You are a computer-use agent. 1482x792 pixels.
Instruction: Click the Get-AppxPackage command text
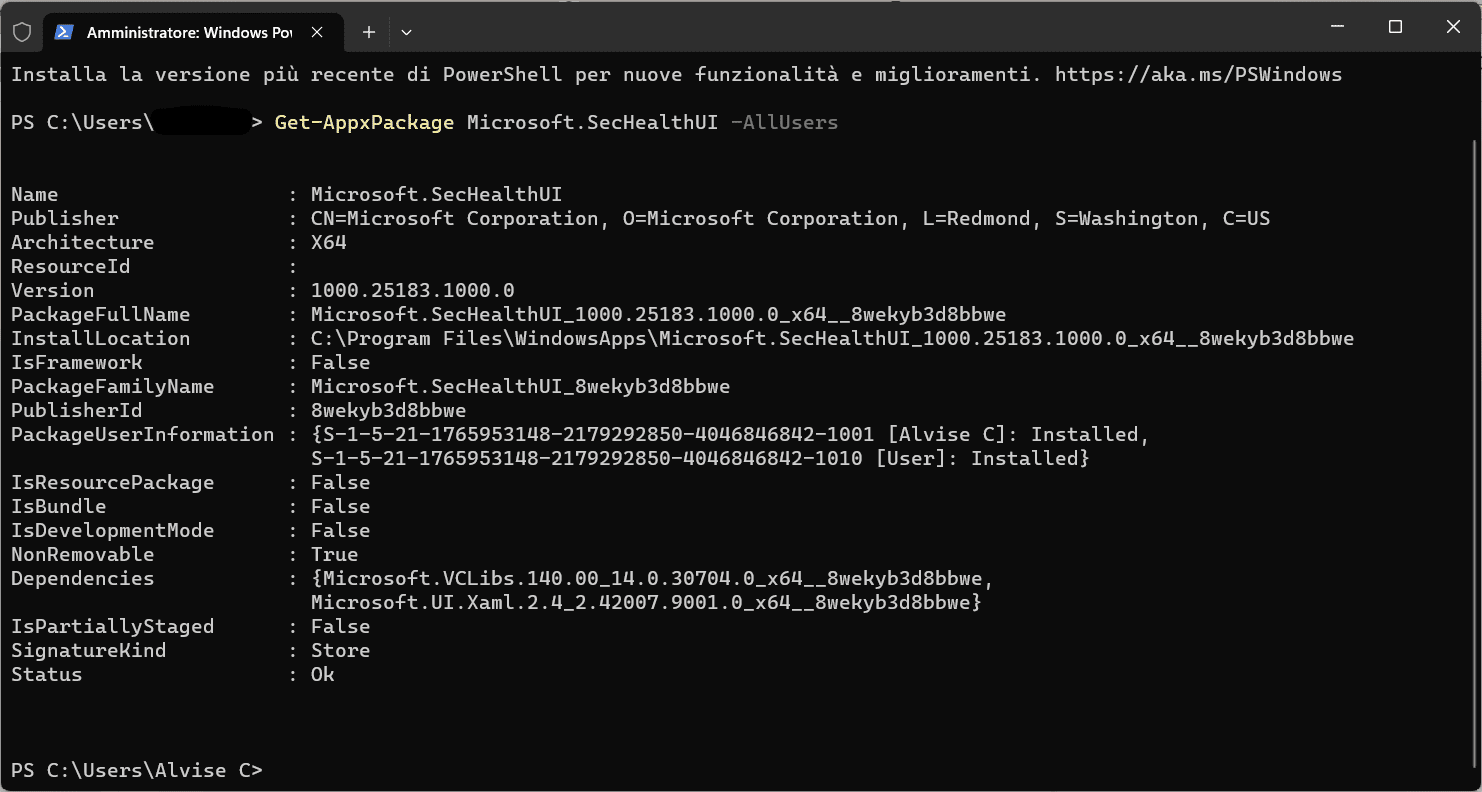pos(364,123)
